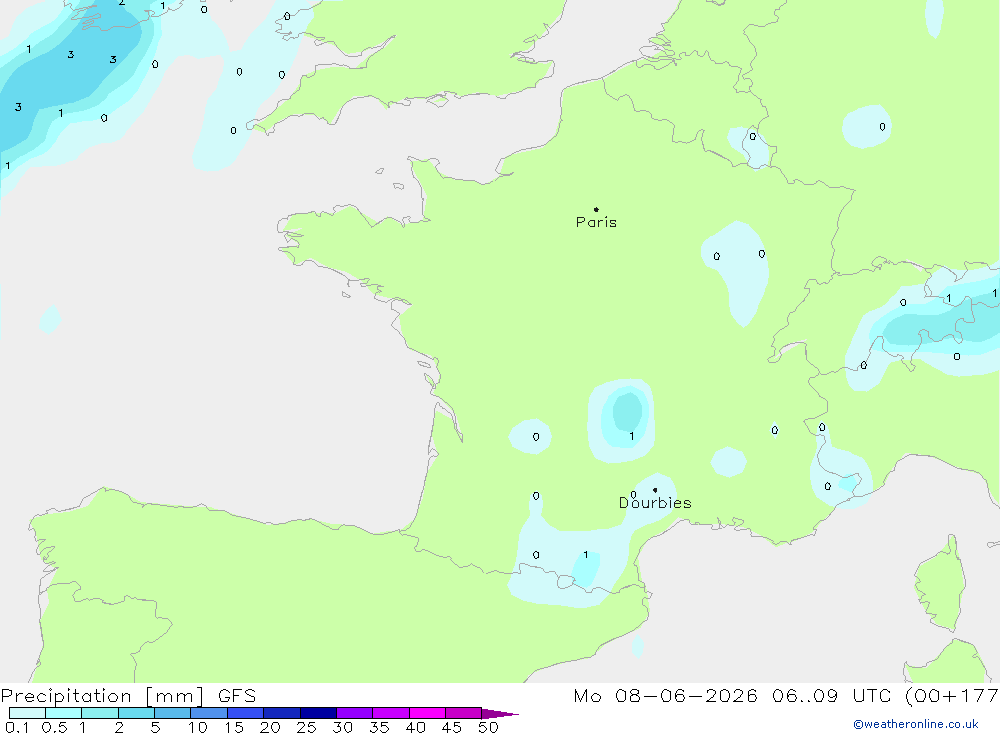Select the 30 mm purple legend swatch

354,713
